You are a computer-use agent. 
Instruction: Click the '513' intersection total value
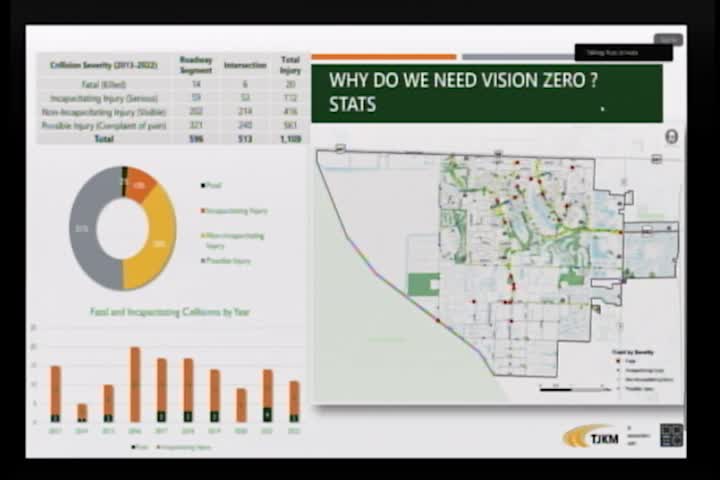(x=245, y=139)
